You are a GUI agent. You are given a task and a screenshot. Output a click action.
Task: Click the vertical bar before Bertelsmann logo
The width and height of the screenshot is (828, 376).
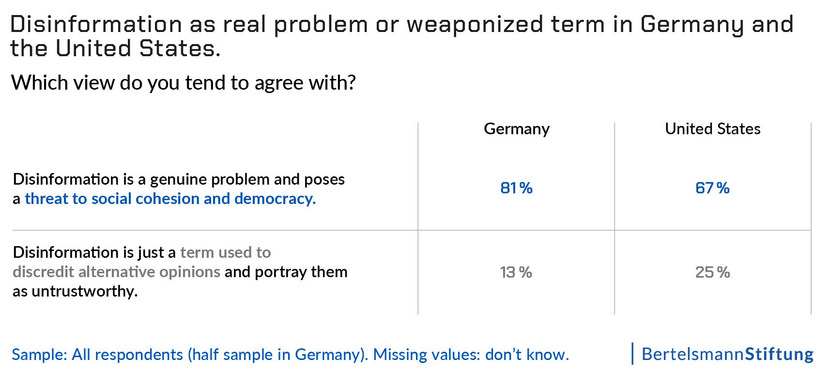(632, 354)
